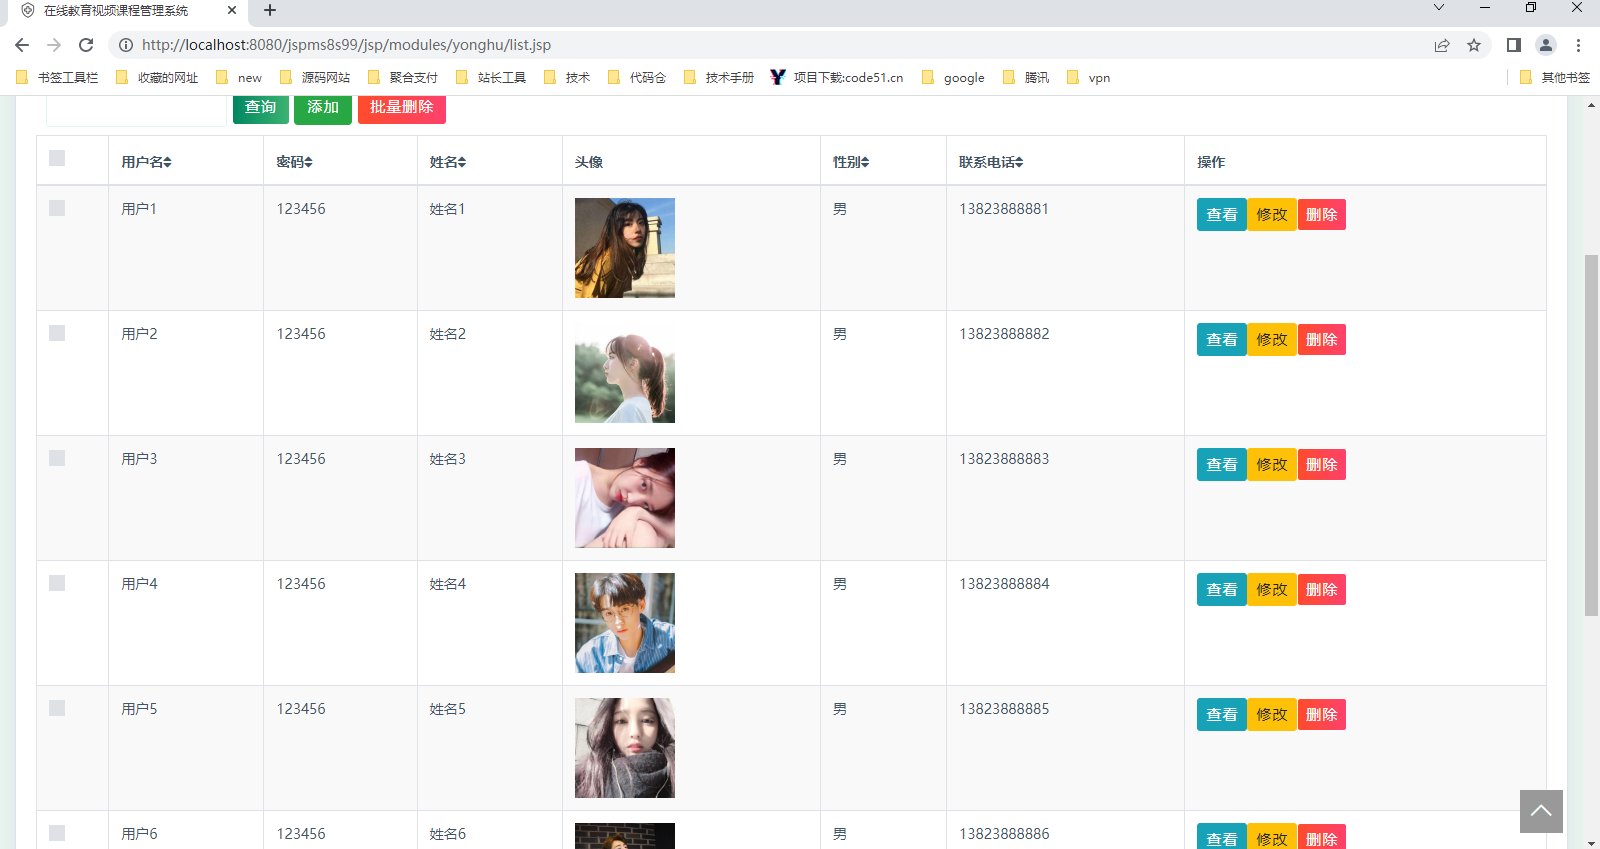Sort the table by 性别 column
This screenshot has width=1600, height=849.
[x=865, y=162]
